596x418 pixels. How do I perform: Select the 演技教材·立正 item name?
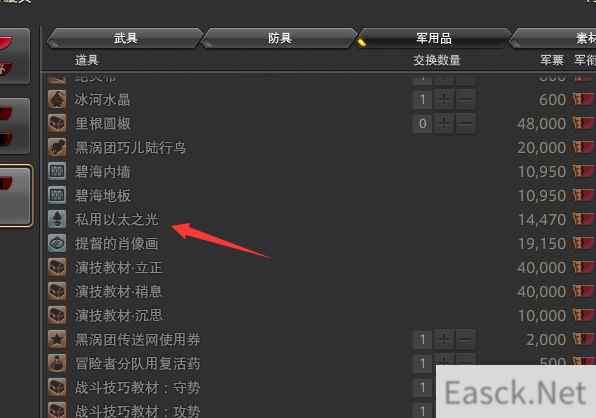pos(119,268)
